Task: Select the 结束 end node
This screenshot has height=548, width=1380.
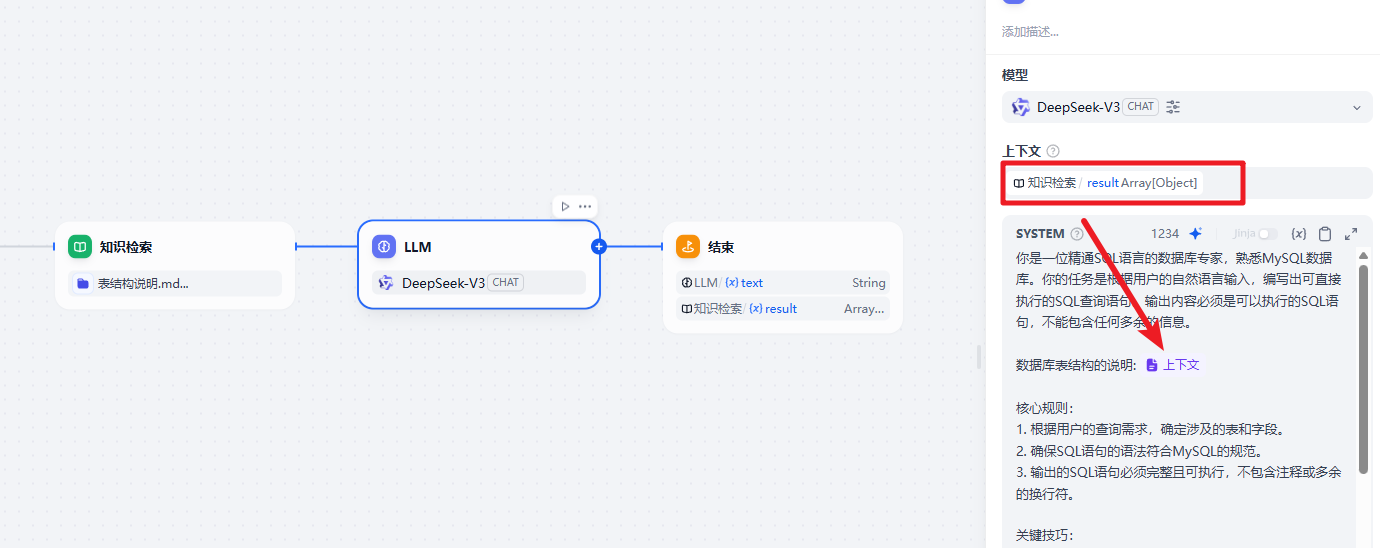Action: coord(782,247)
